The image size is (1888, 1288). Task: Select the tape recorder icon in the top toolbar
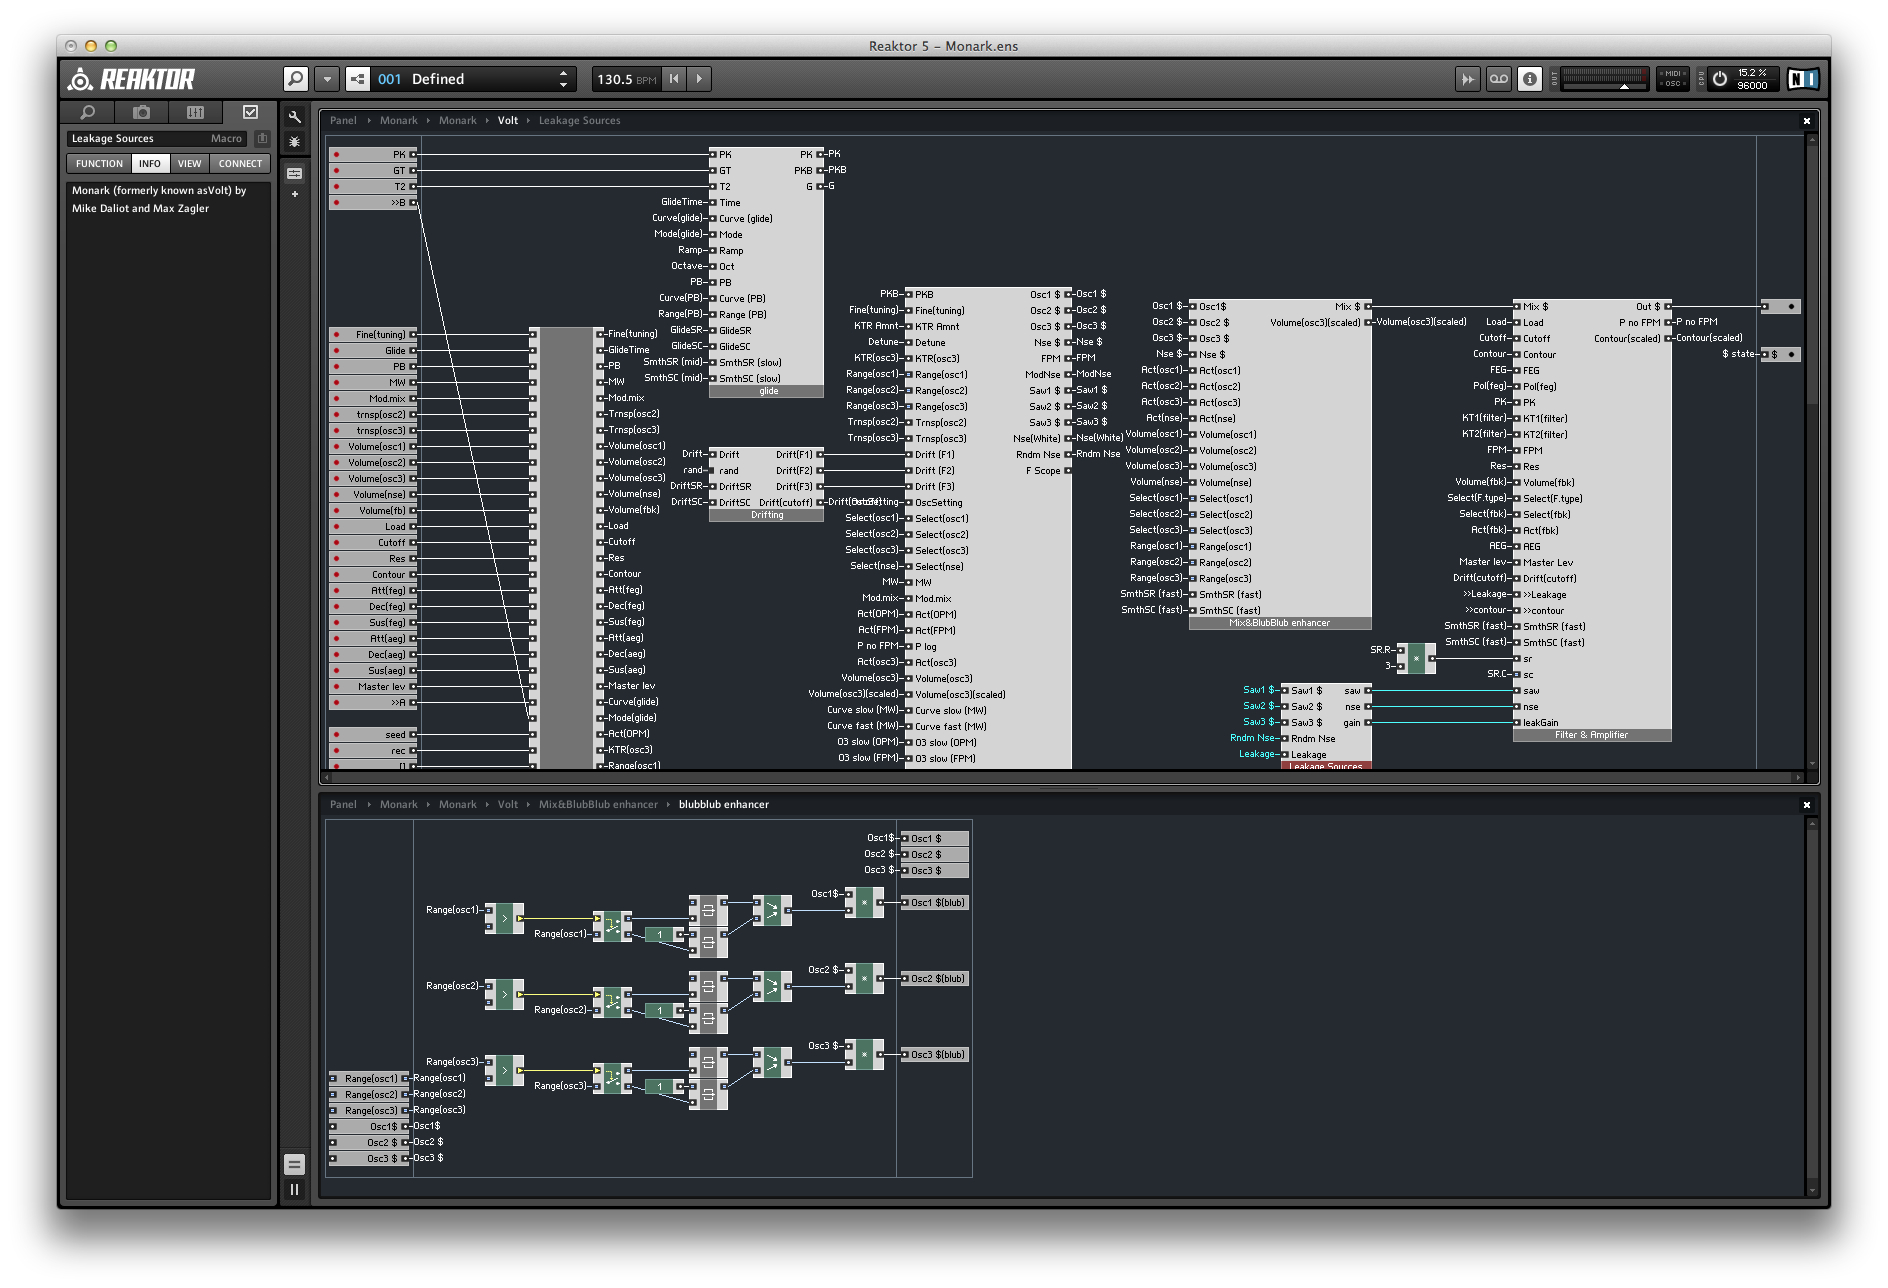point(1498,78)
